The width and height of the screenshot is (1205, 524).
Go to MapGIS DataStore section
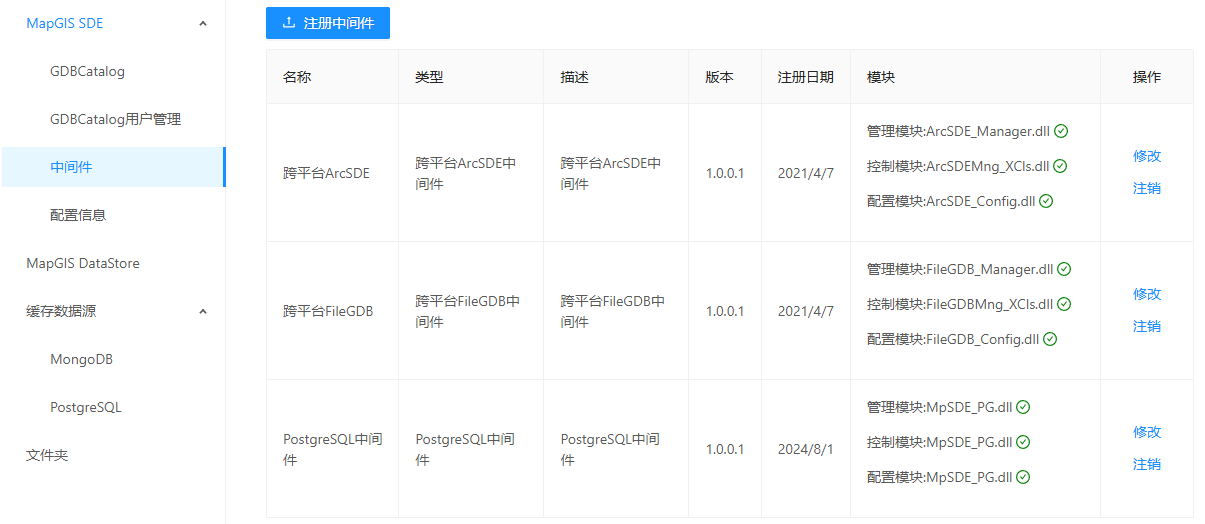pos(83,263)
